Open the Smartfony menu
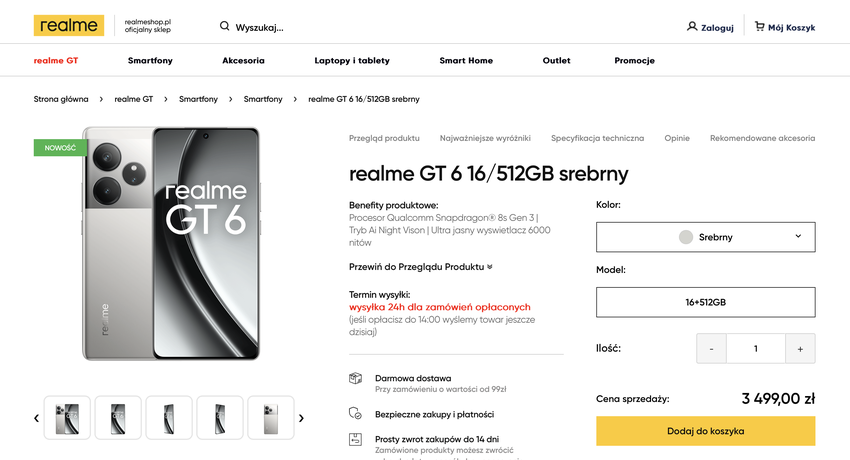The width and height of the screenshot is (850, 460). pyautogui.click(x=150, y=61)
